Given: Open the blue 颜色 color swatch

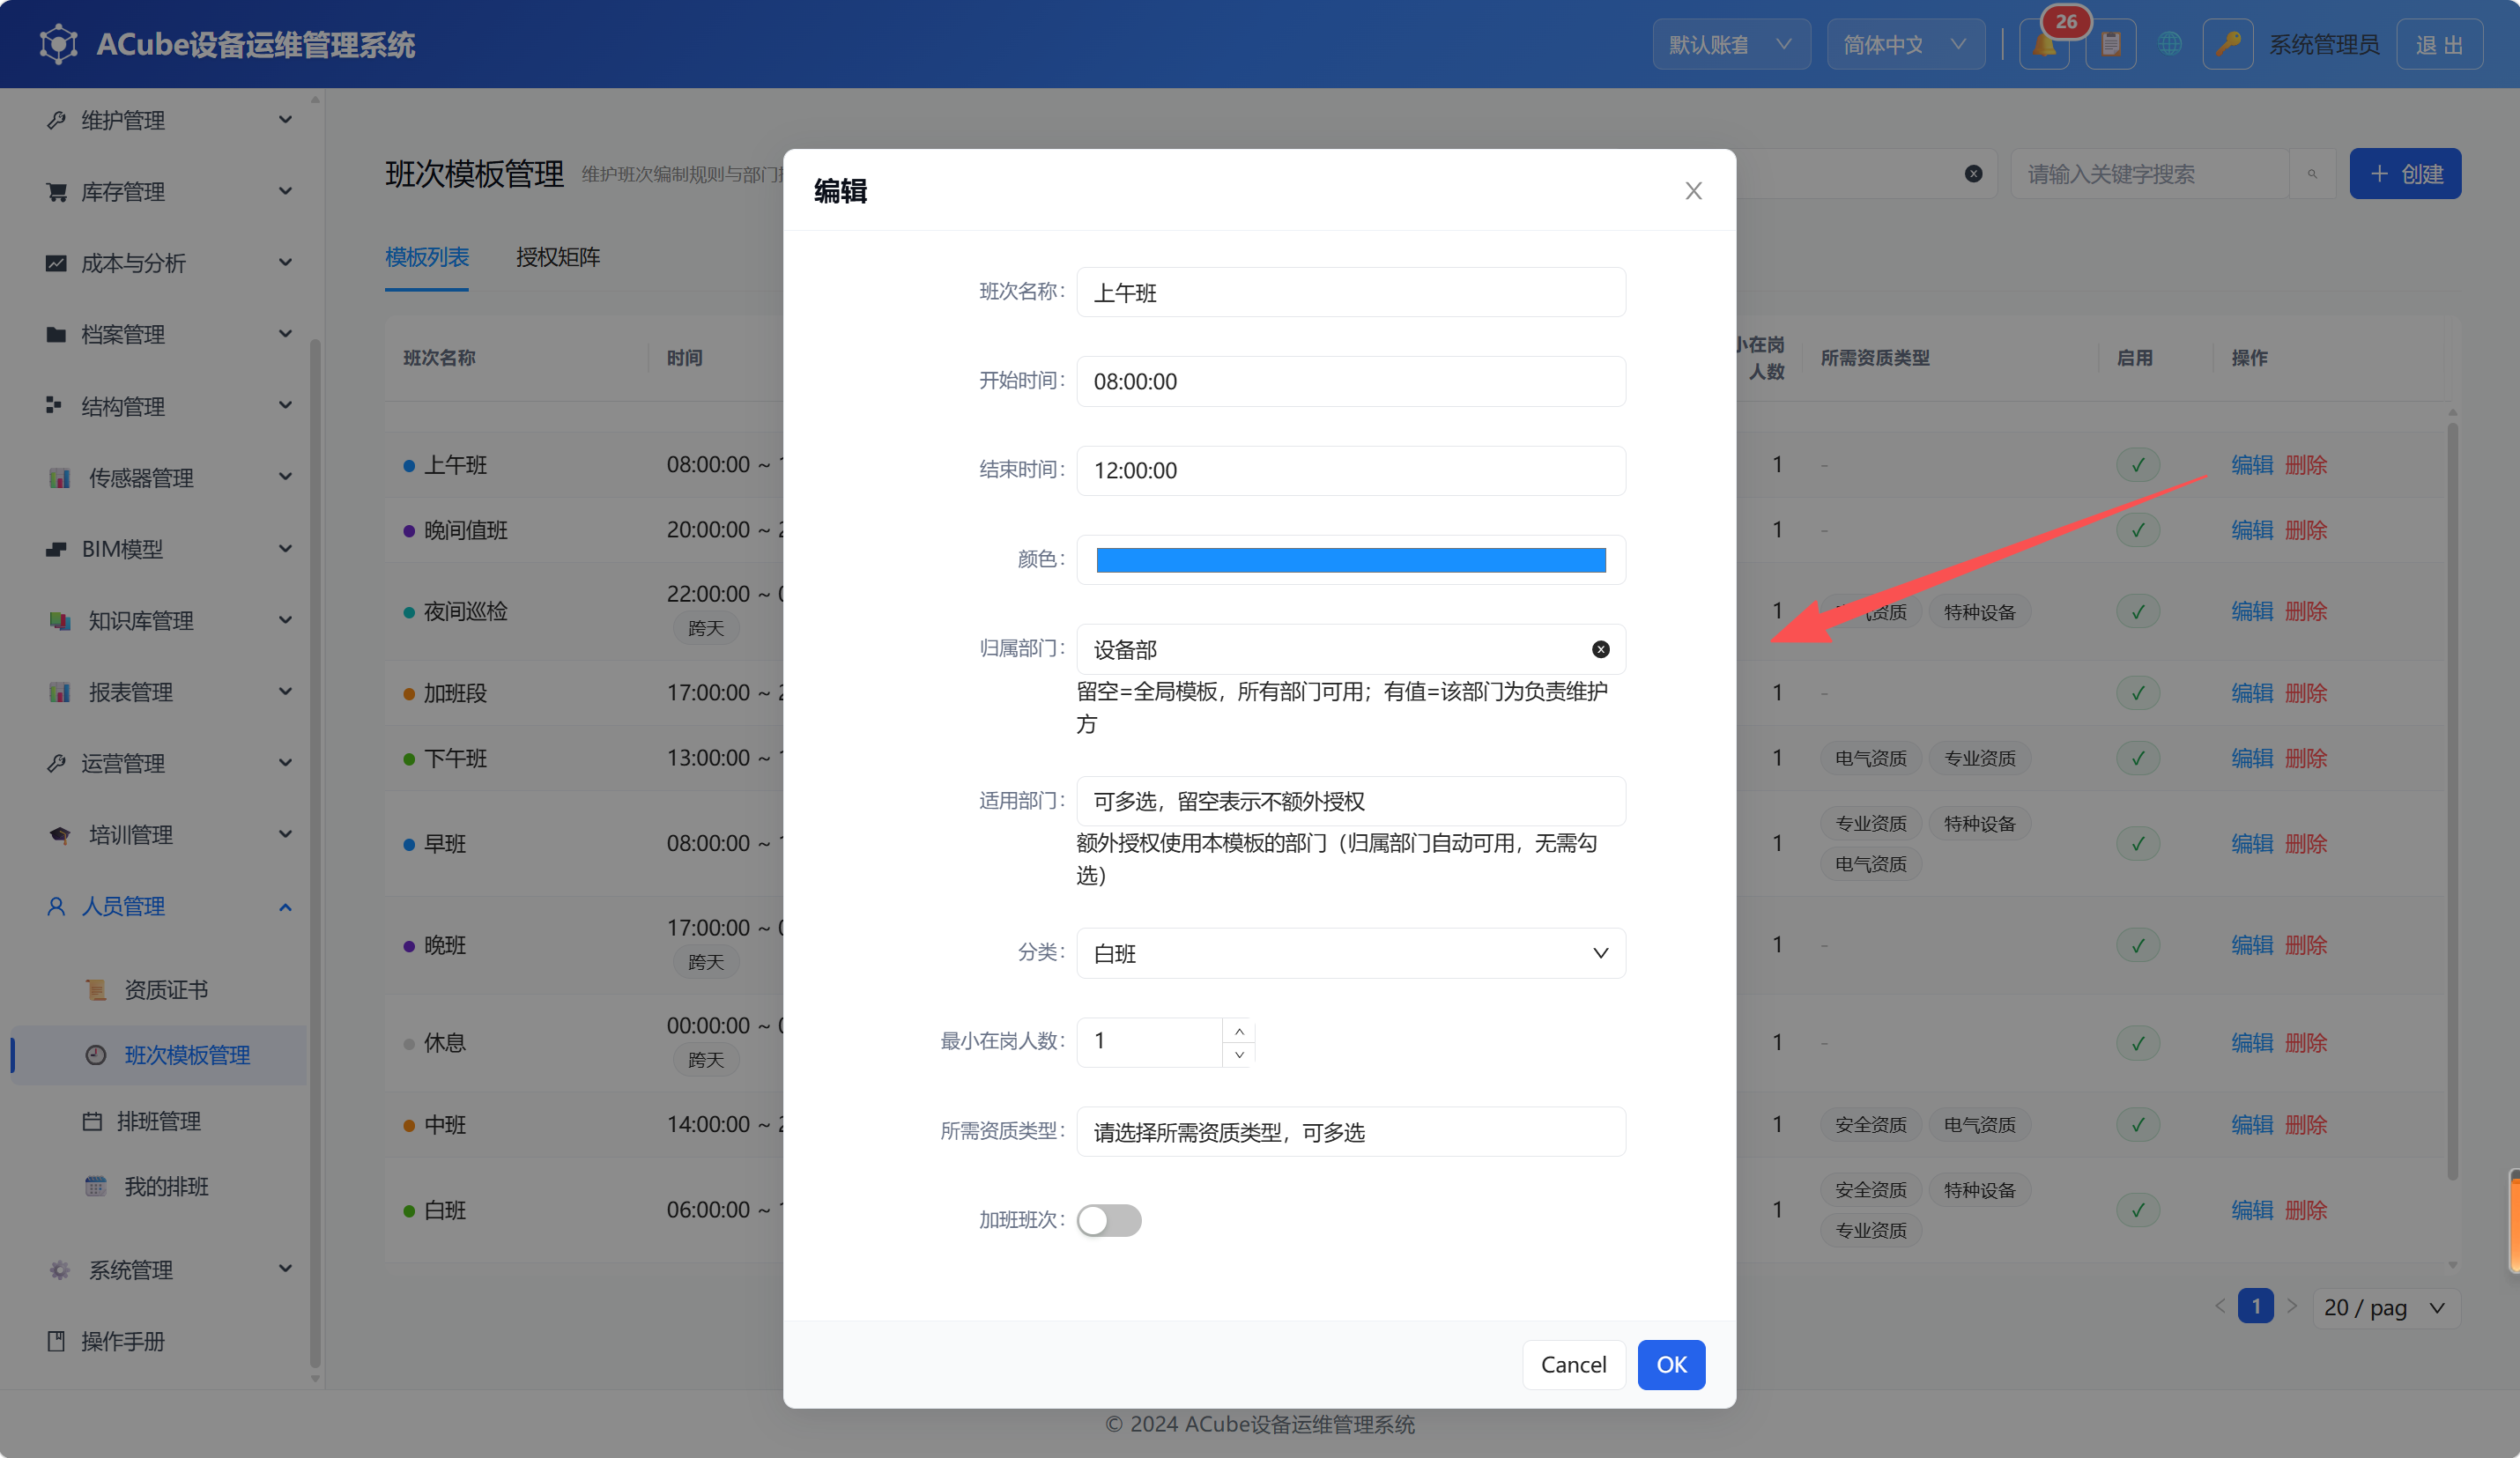Looking at the screenshot, I should (1351, 560).
